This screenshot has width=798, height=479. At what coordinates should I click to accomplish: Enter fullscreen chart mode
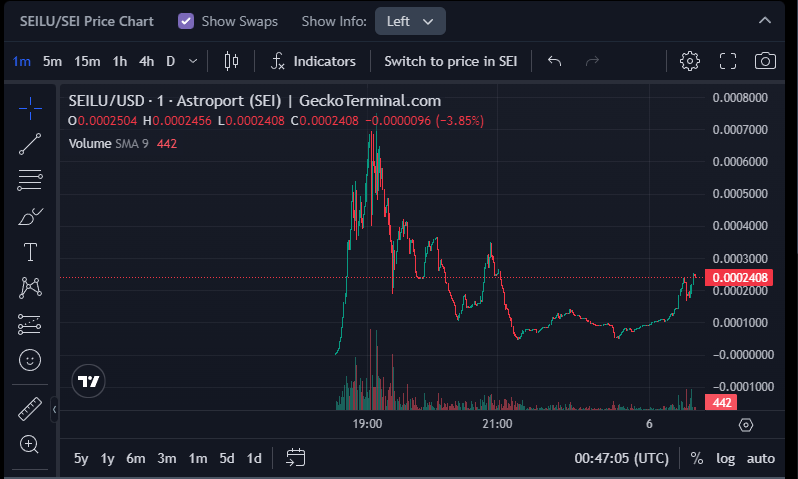728,61
